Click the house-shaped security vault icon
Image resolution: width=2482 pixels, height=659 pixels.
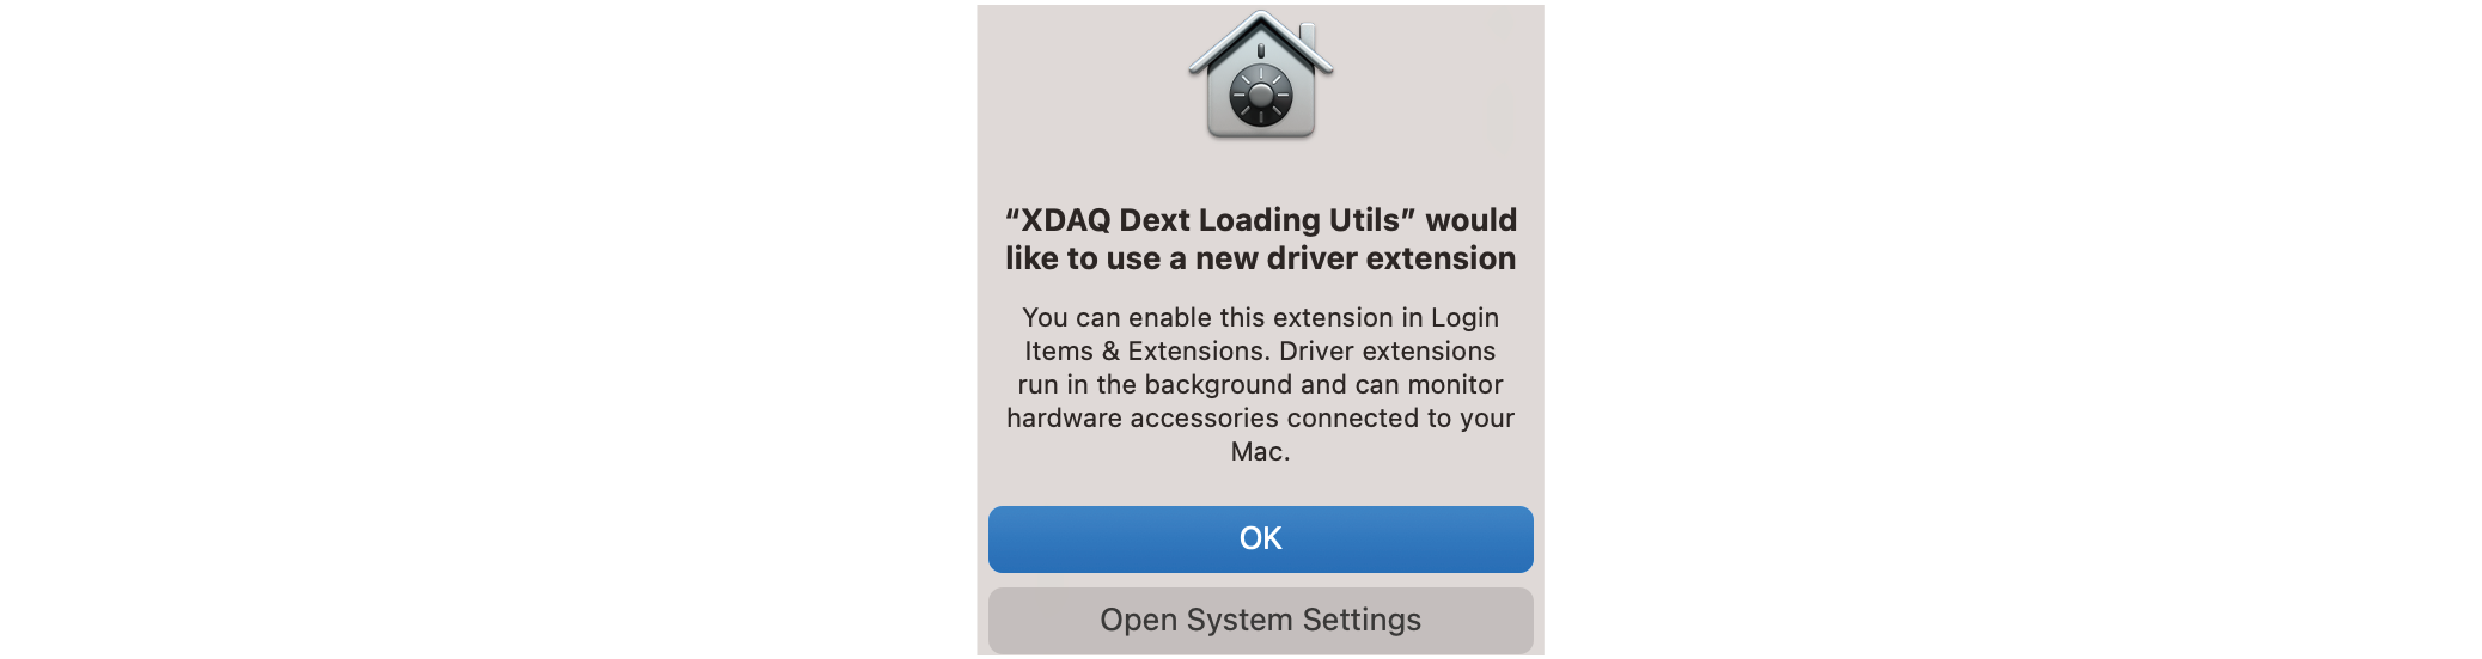[x=1260, y=76]
